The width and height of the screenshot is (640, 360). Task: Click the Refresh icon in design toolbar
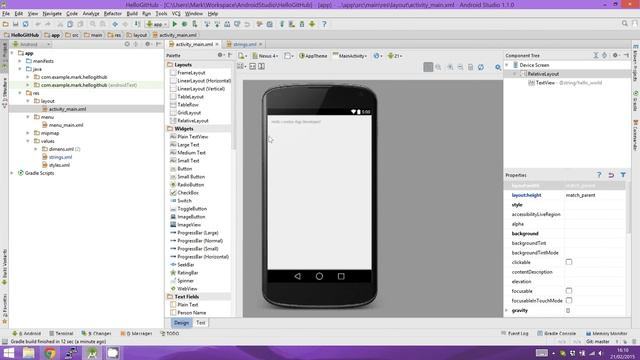pyautogui.click(x=481, y=67)
